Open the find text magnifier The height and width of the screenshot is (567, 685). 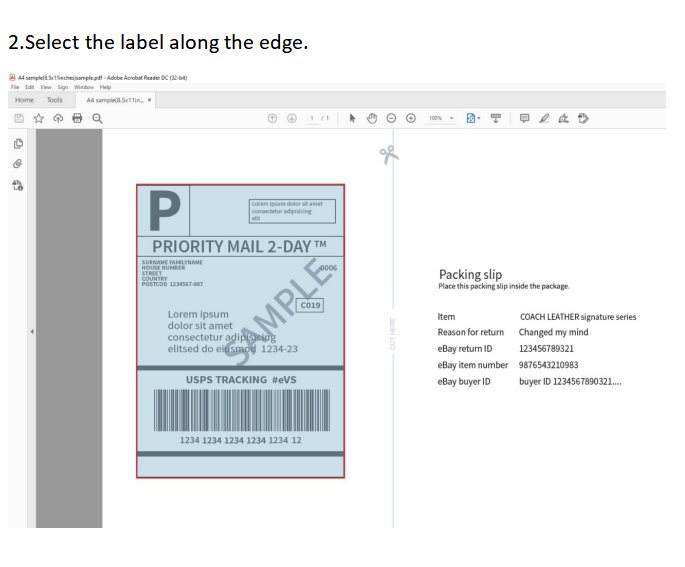[97, 118]
